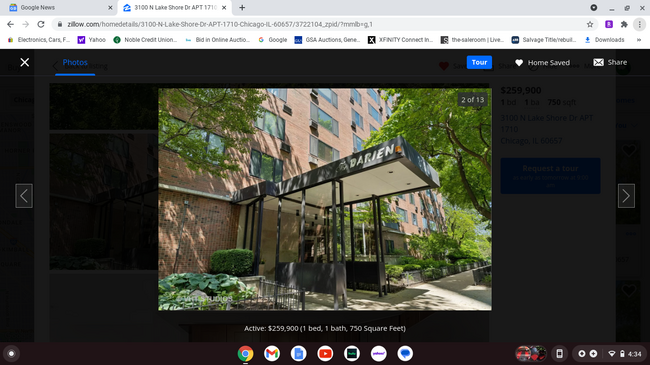The image size is (650, 365).
Task: Open the ChromeOS launcher button
Action: [x=11, y=354]
